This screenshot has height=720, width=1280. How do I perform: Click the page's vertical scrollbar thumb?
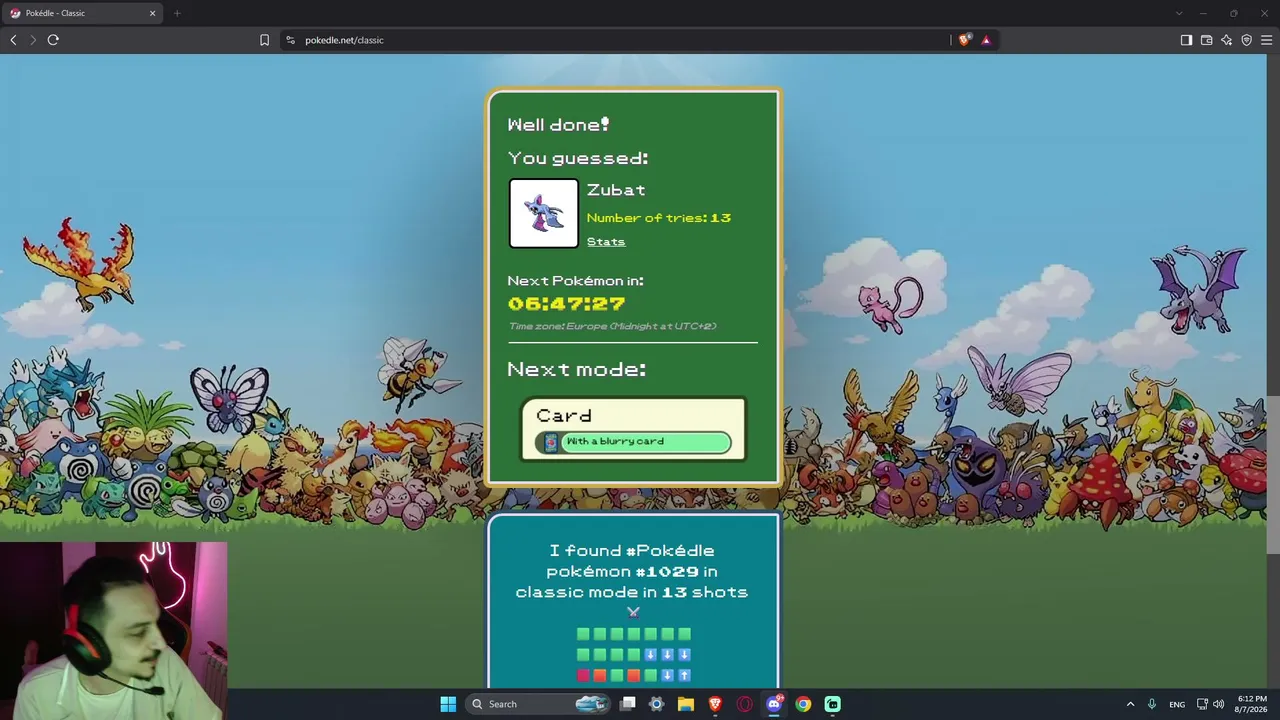coord(1273,475)
